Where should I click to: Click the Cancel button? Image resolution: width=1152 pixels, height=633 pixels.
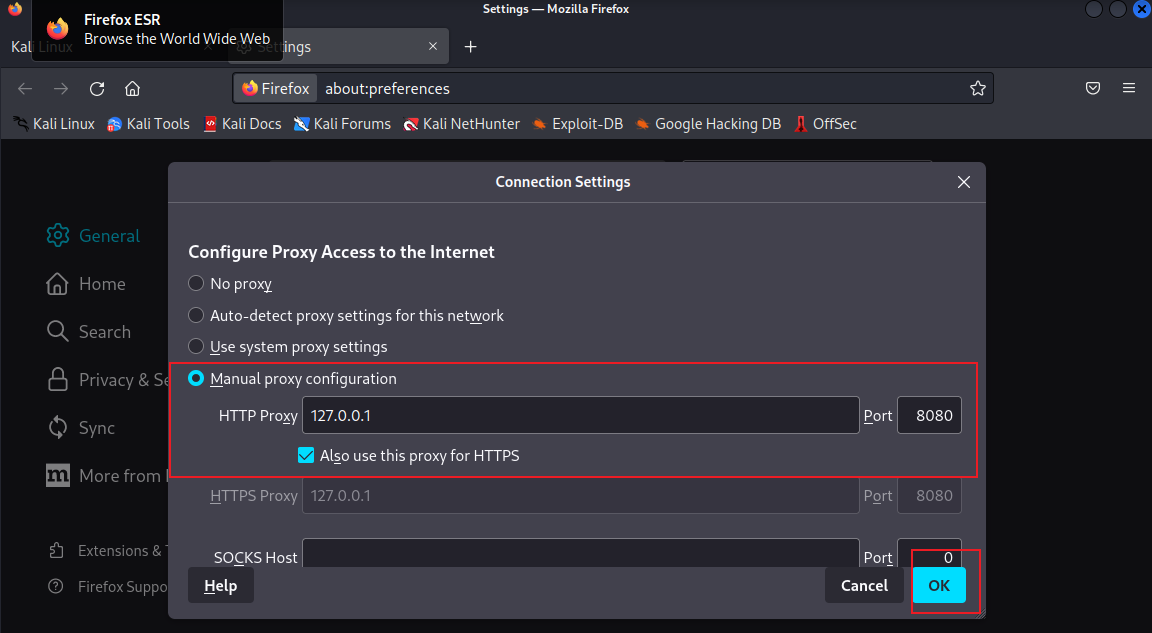pyautogui.click(x=864, y=586)
